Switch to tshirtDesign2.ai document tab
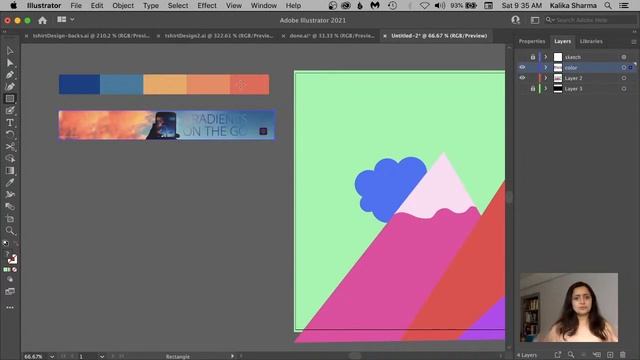The width and height of the screenshot is (640, 360). (x=219, y=36)
